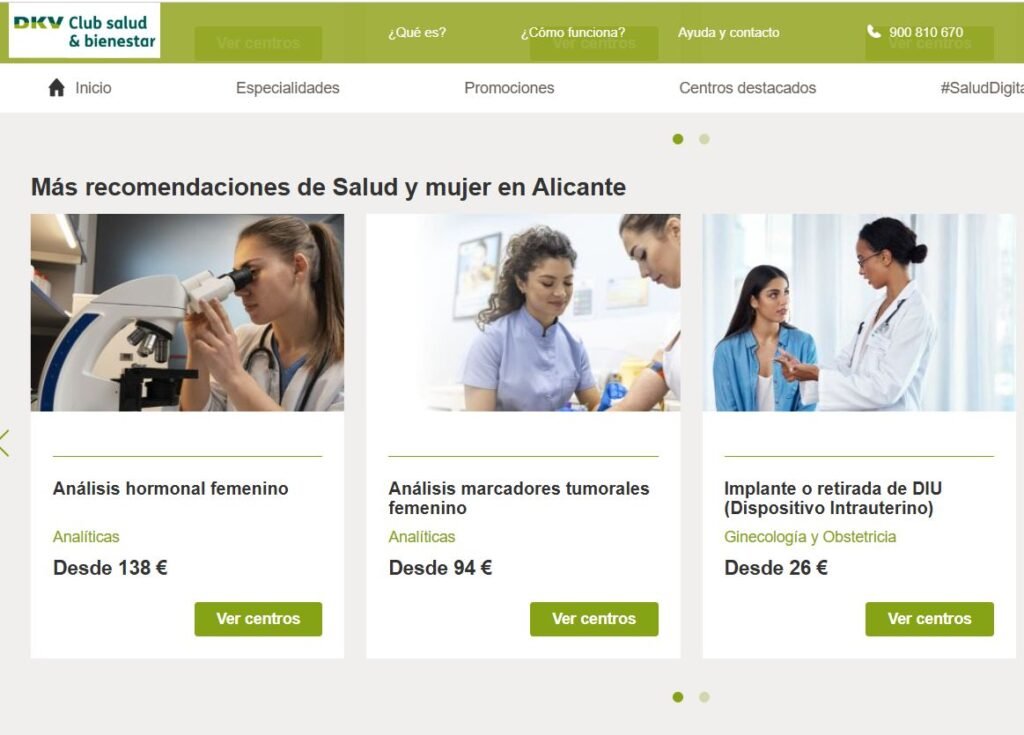Click Ver centros for Implante de DIU
The image size is (1024, 735).
tap(929, 619)
